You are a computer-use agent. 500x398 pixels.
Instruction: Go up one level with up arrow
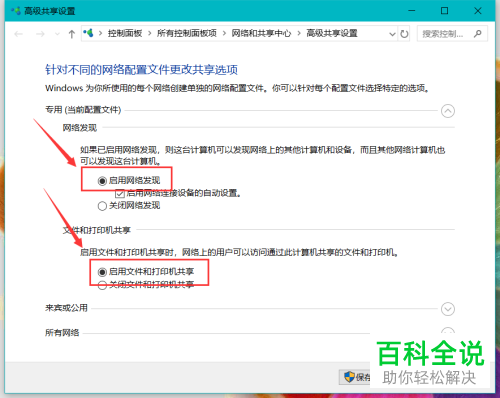point(72,34)
